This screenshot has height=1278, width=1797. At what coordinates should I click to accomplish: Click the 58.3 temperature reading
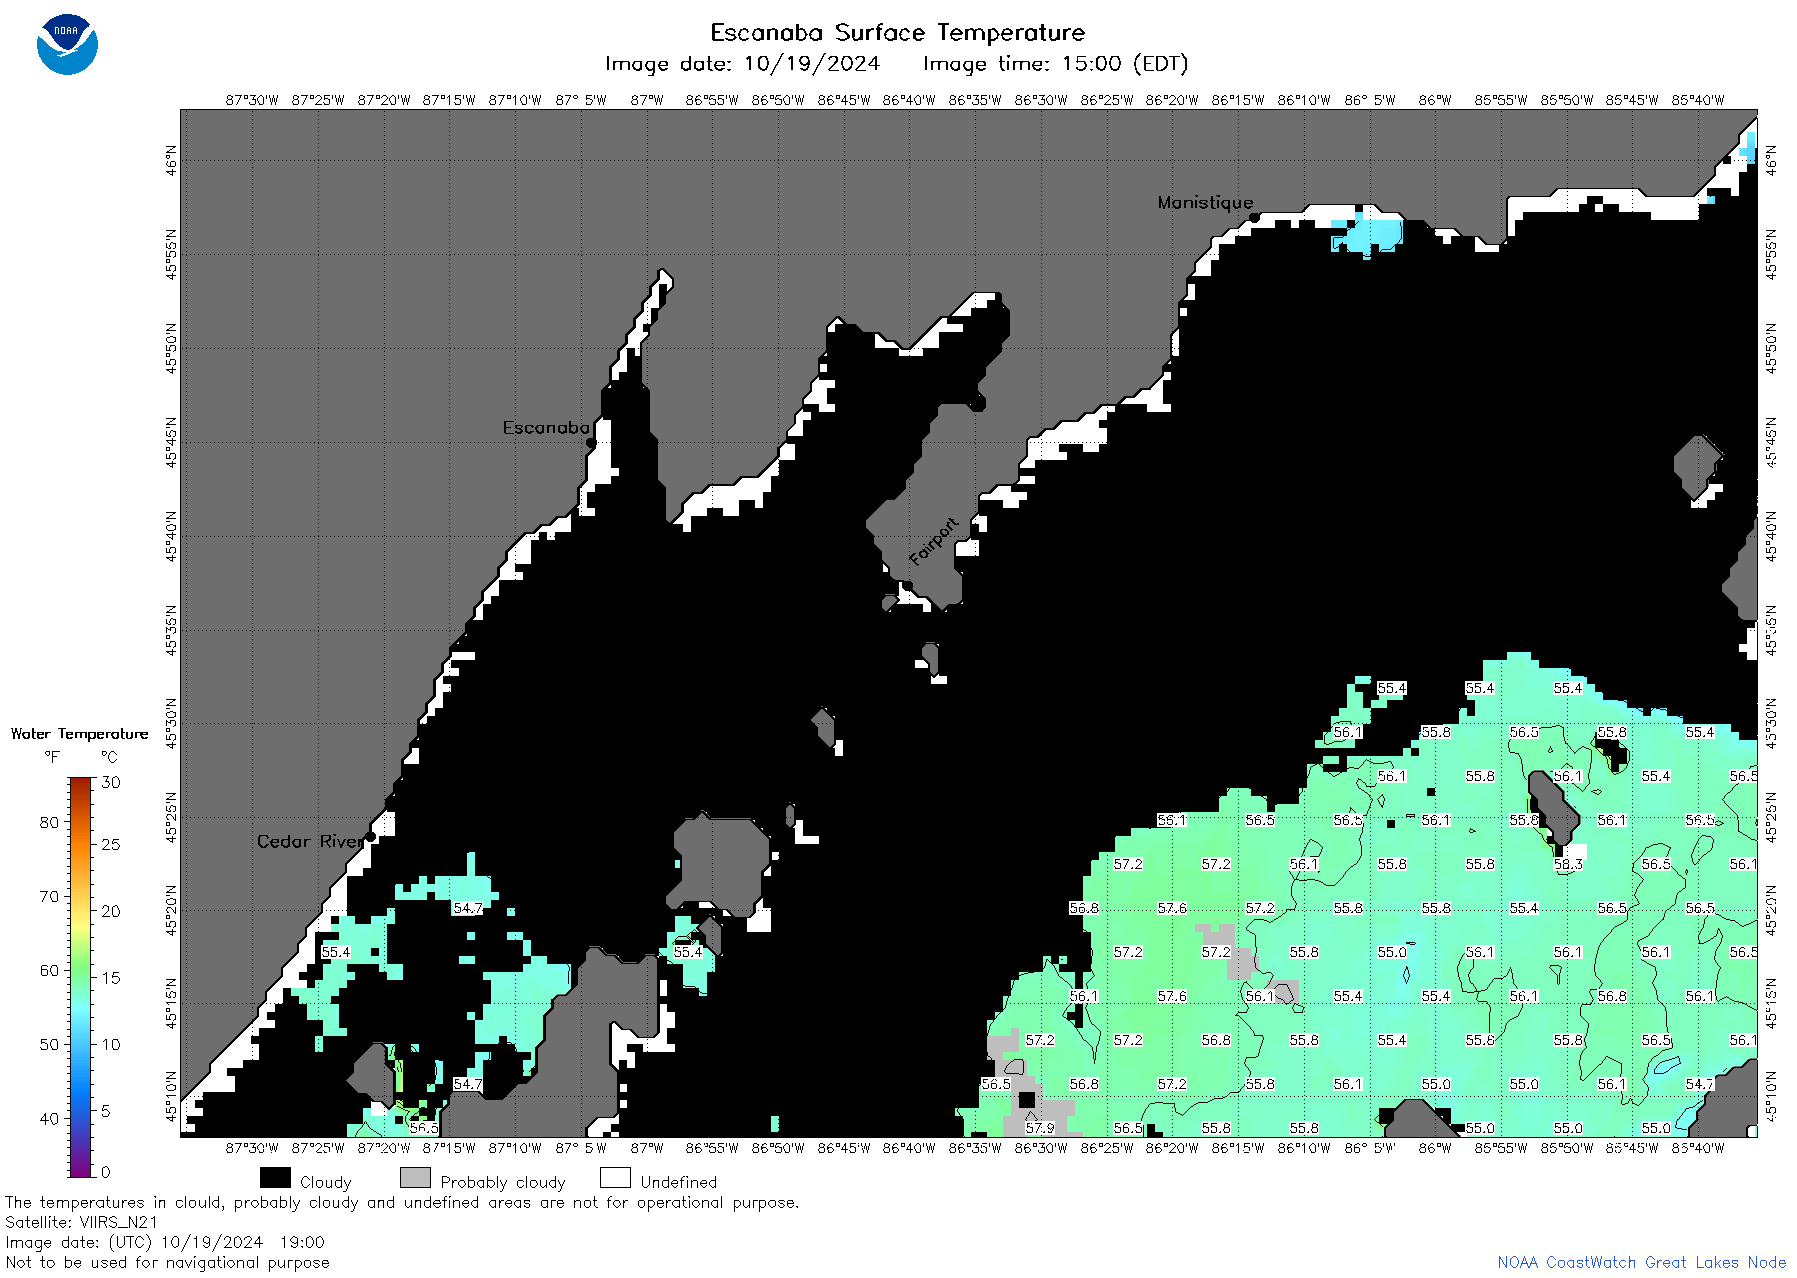(1568, 864)
